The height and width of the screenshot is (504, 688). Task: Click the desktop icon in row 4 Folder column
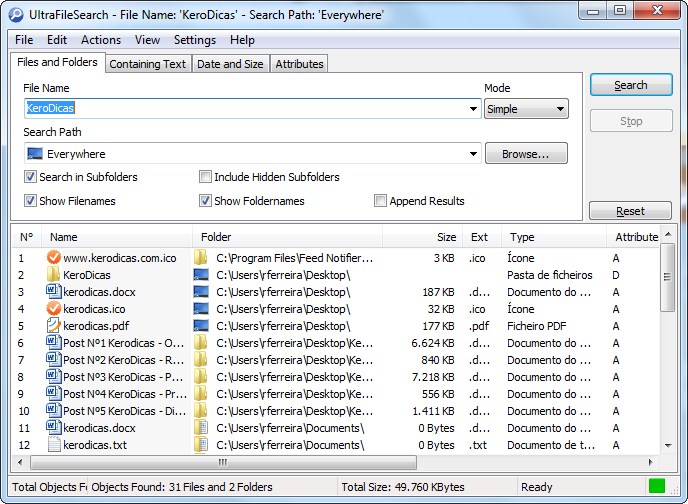tap(201, 308)
